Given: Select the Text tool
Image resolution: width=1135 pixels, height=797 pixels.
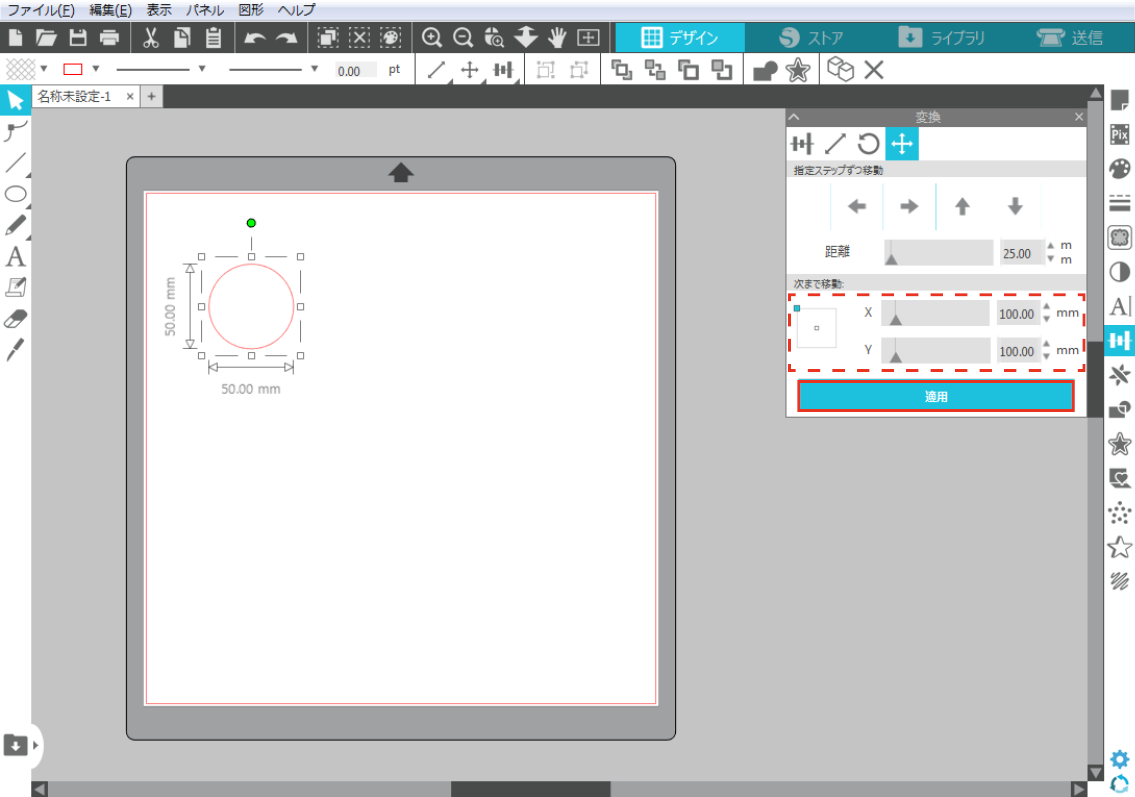Looking at the screenshot, I should (15, 257).
